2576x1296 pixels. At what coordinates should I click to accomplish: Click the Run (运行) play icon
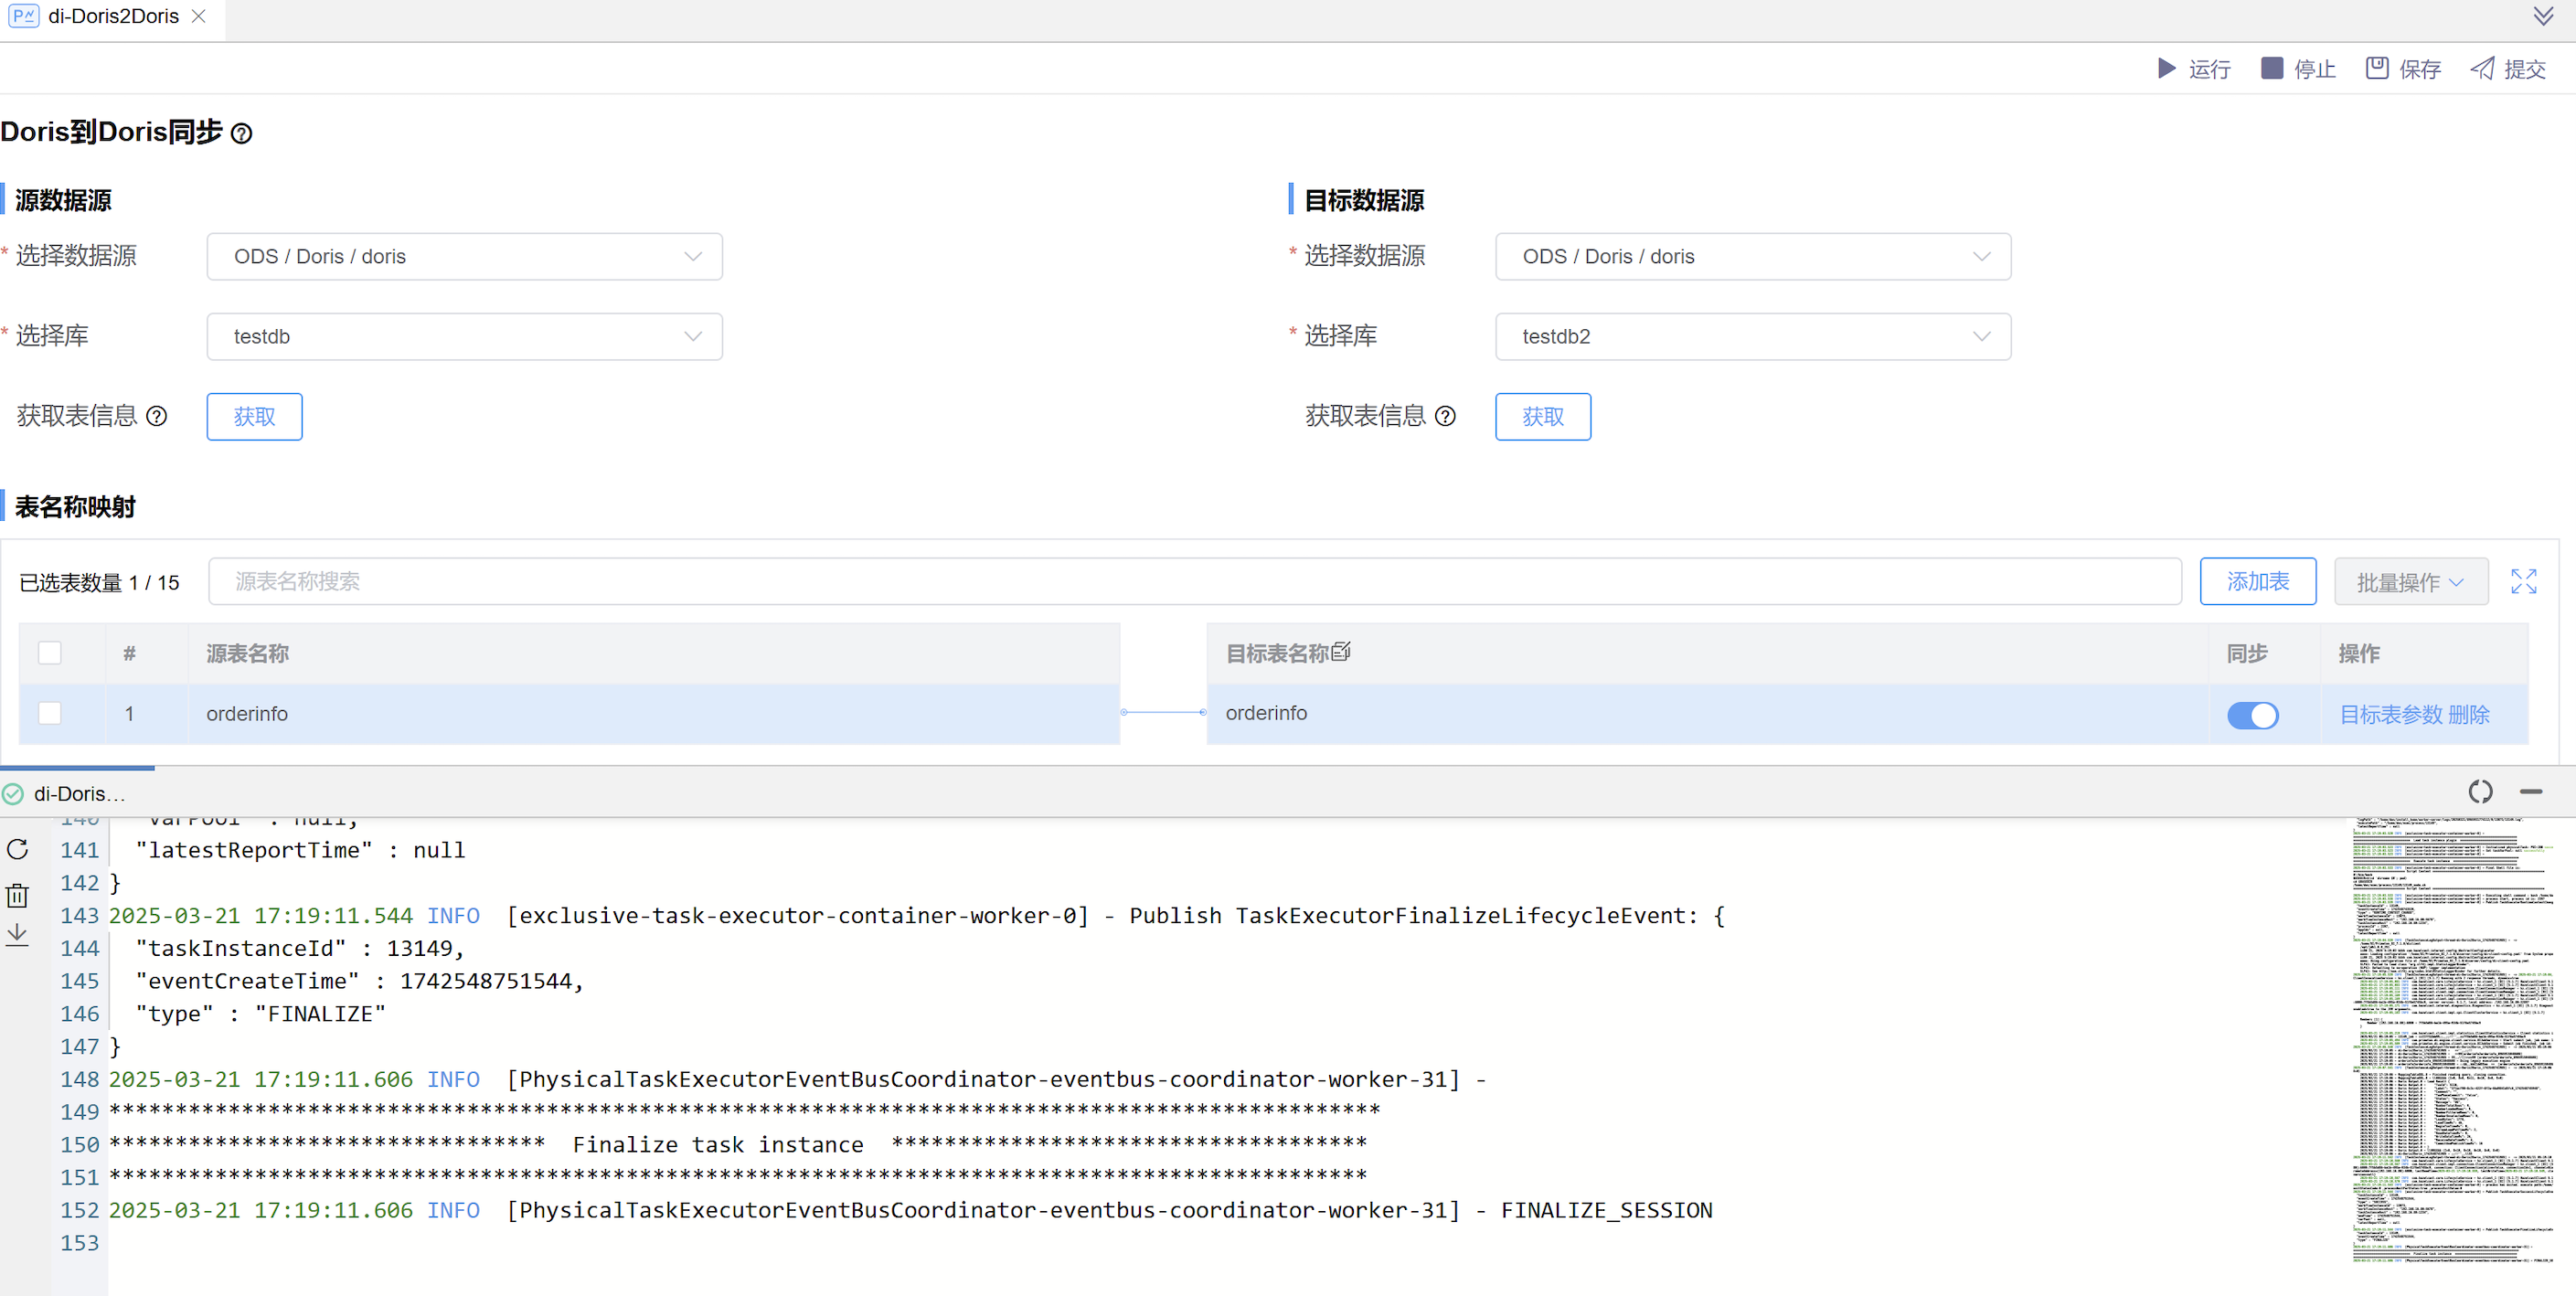click(x=2166, y=68)
